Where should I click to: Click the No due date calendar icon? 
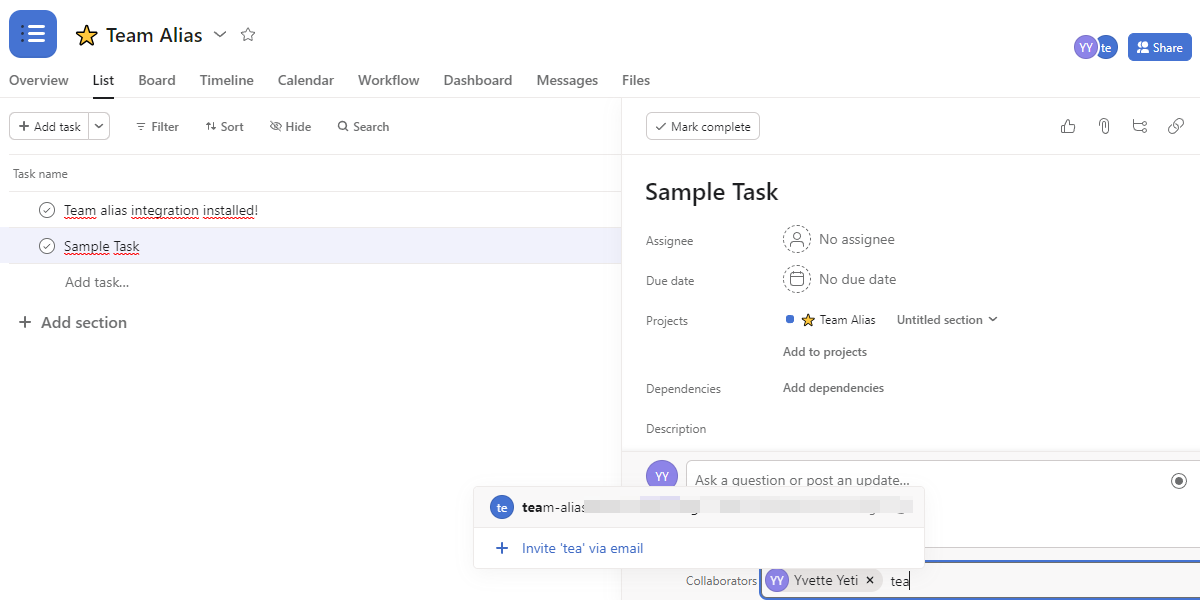(797, 279)
